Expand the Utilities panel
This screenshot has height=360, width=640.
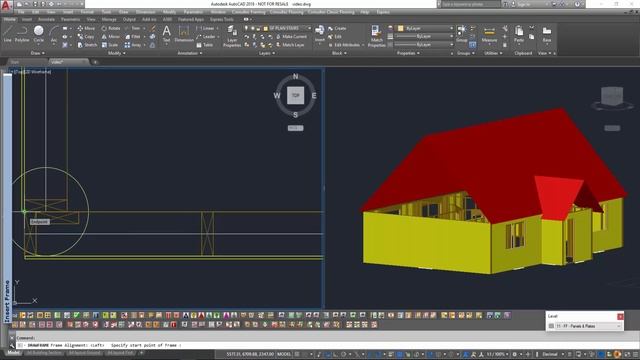point(493,53)
